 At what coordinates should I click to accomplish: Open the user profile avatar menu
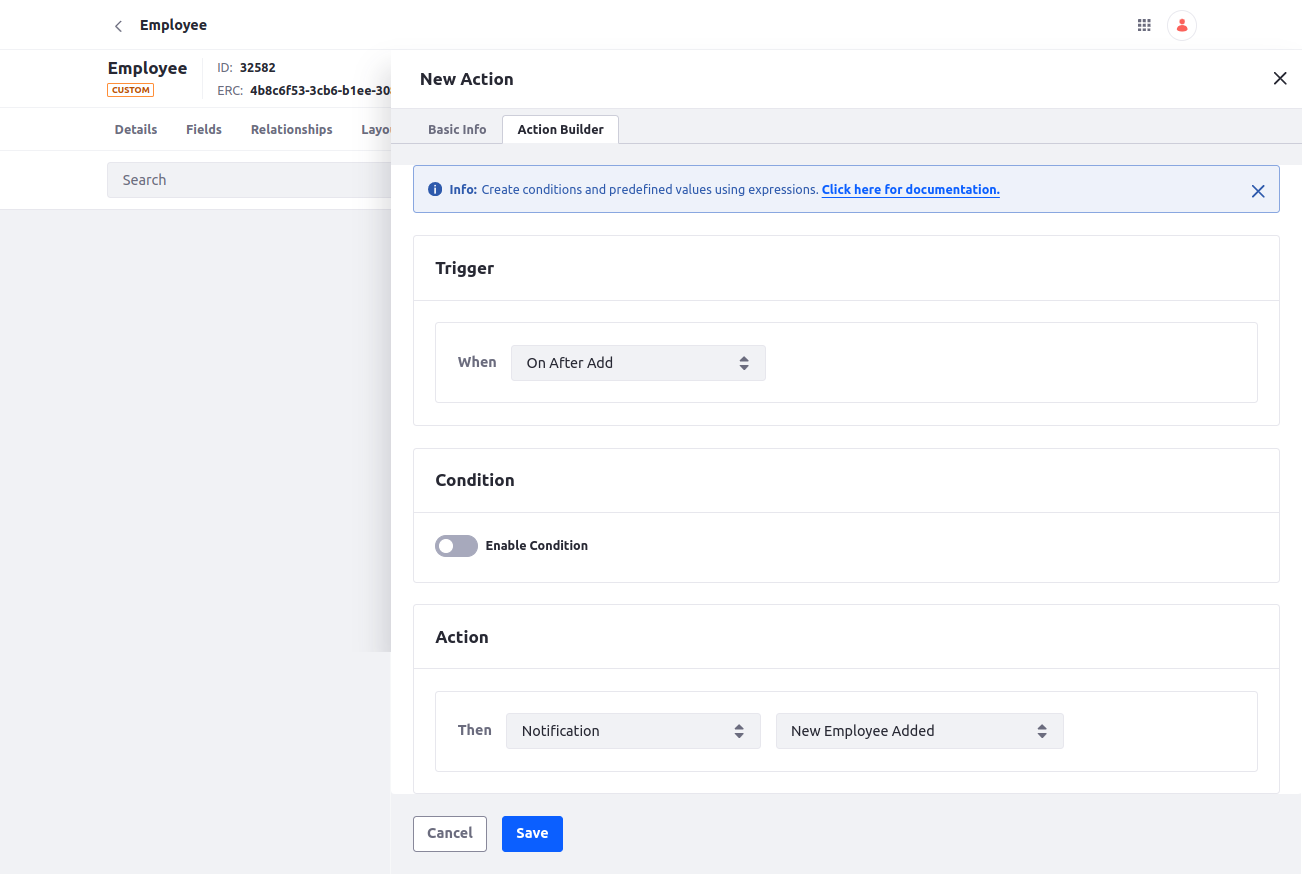1182,26
